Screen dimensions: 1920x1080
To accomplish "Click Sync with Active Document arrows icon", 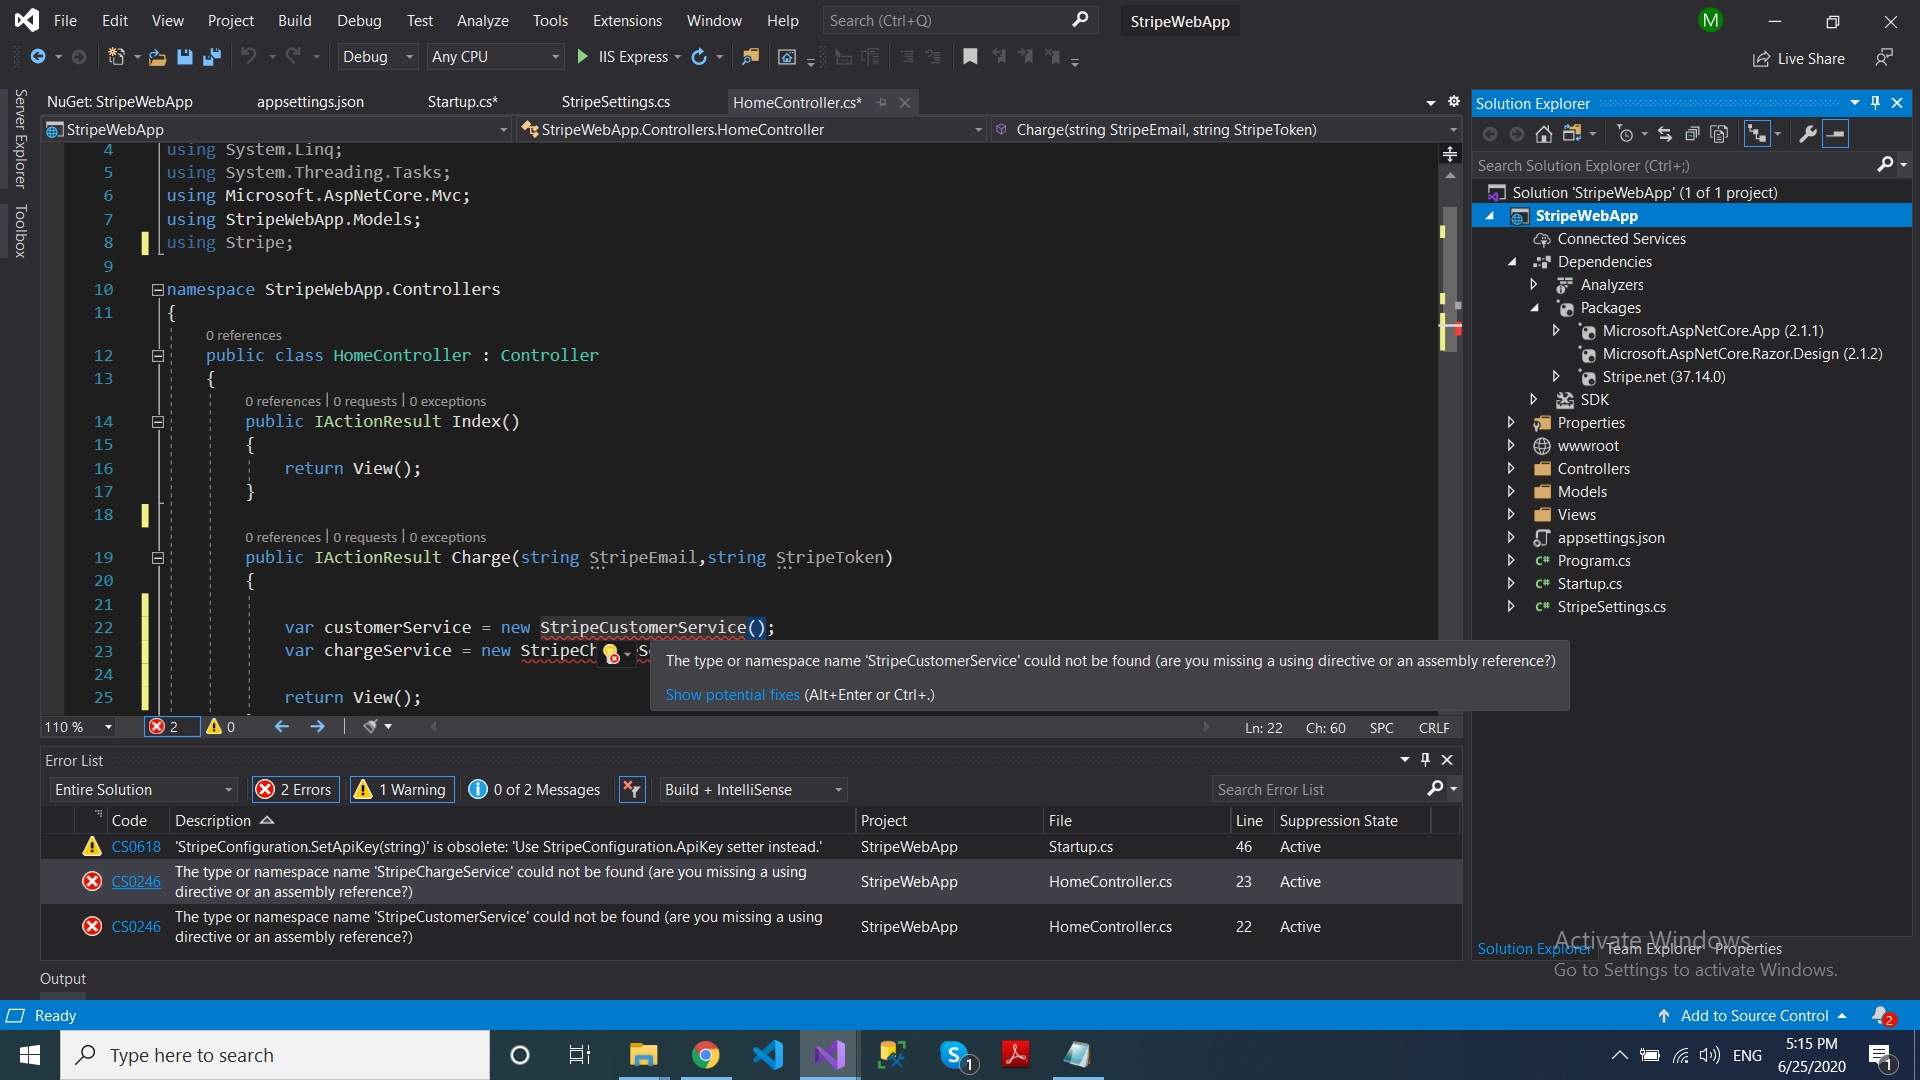I will click(x=1664, y=134).
